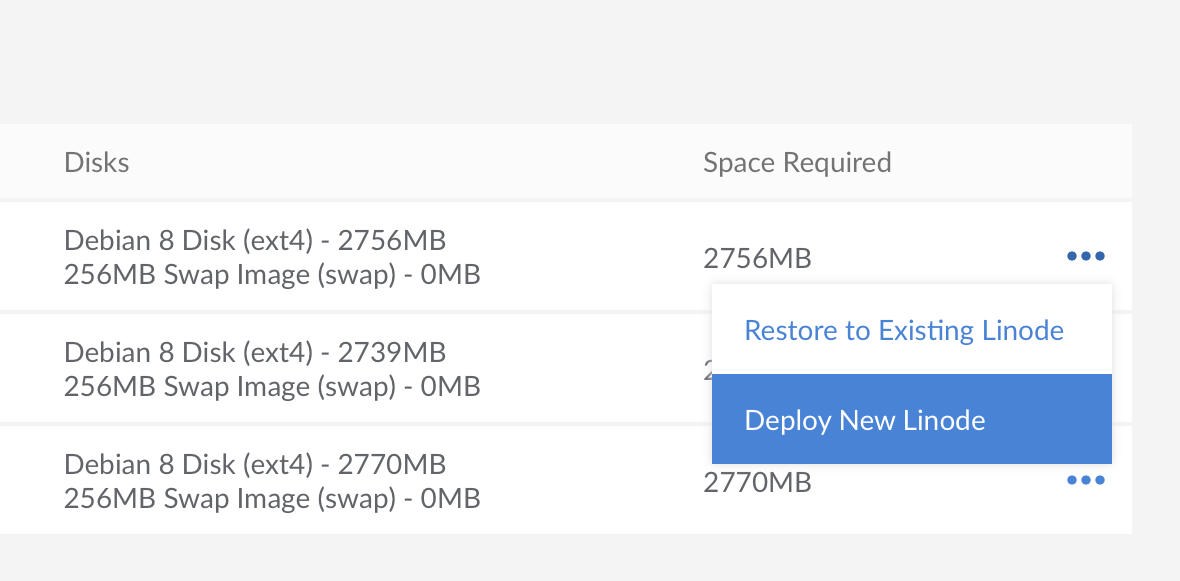Select Restore to Existing Linode
1180x581 pixels.
tap(904, 330)
